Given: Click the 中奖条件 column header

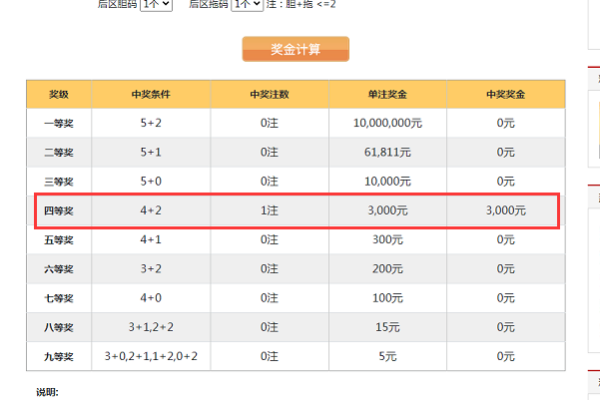Looking at the screenshot, I should [151, 94].
